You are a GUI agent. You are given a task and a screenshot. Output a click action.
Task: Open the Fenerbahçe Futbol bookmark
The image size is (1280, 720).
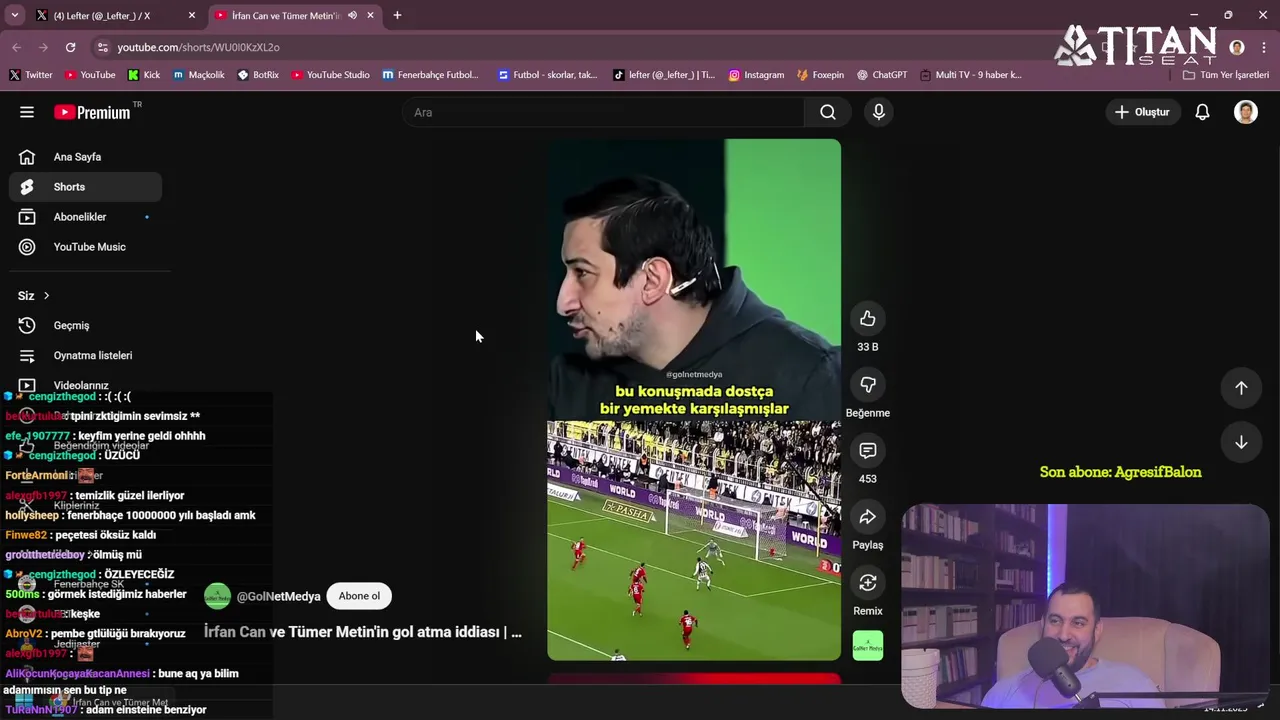(x=431, y=75)
